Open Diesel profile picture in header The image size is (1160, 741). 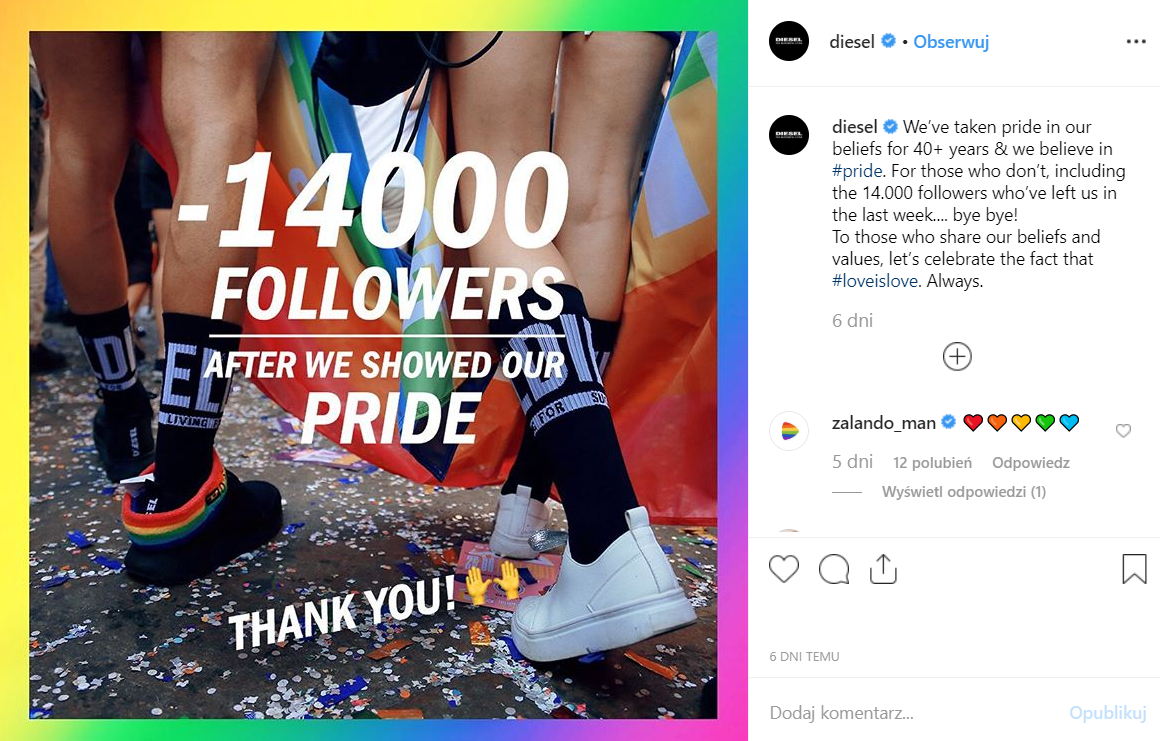point(789,41)
